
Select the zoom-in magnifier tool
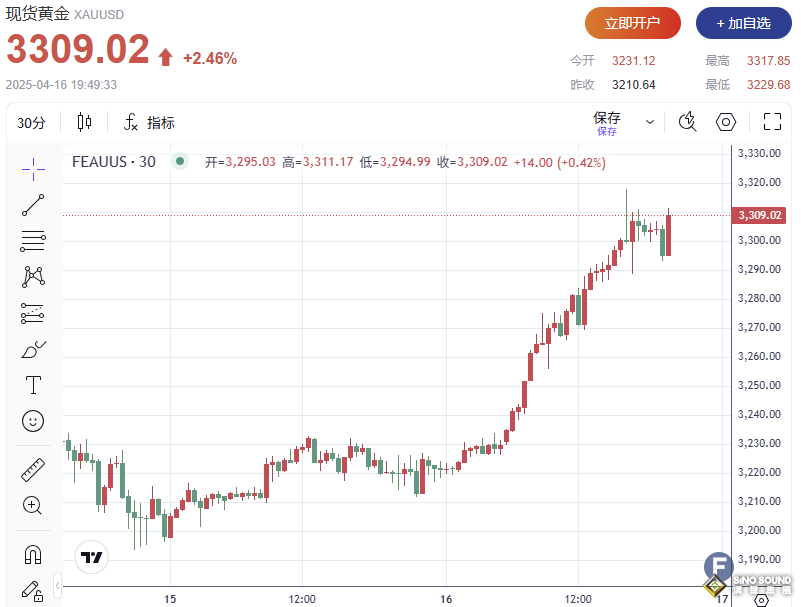click(x=33, y=506)
